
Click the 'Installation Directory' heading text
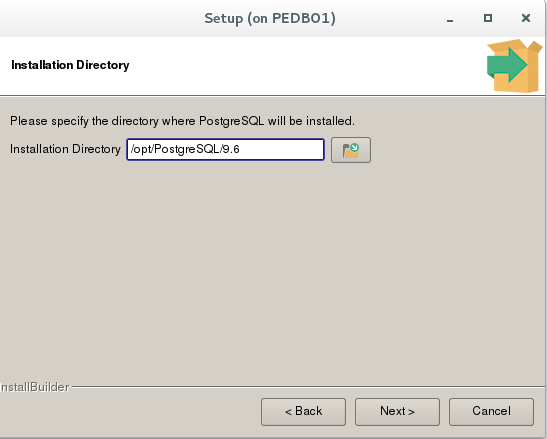tap(70, 65)
